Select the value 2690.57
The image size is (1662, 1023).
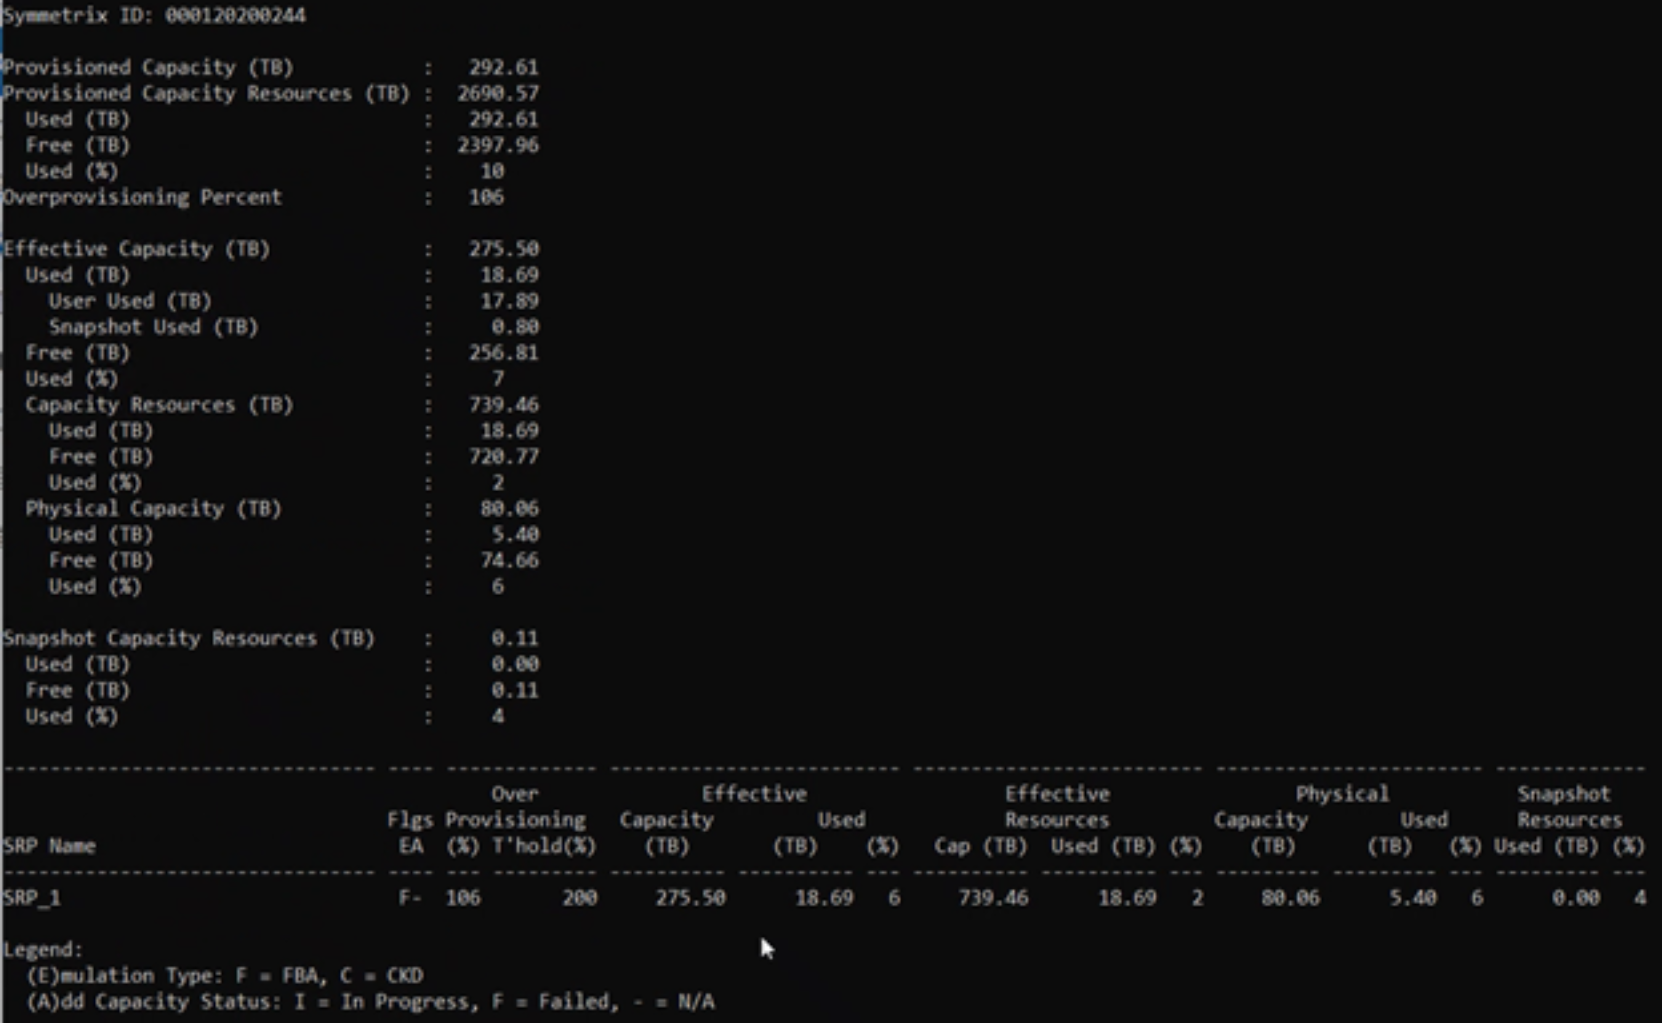498,93
